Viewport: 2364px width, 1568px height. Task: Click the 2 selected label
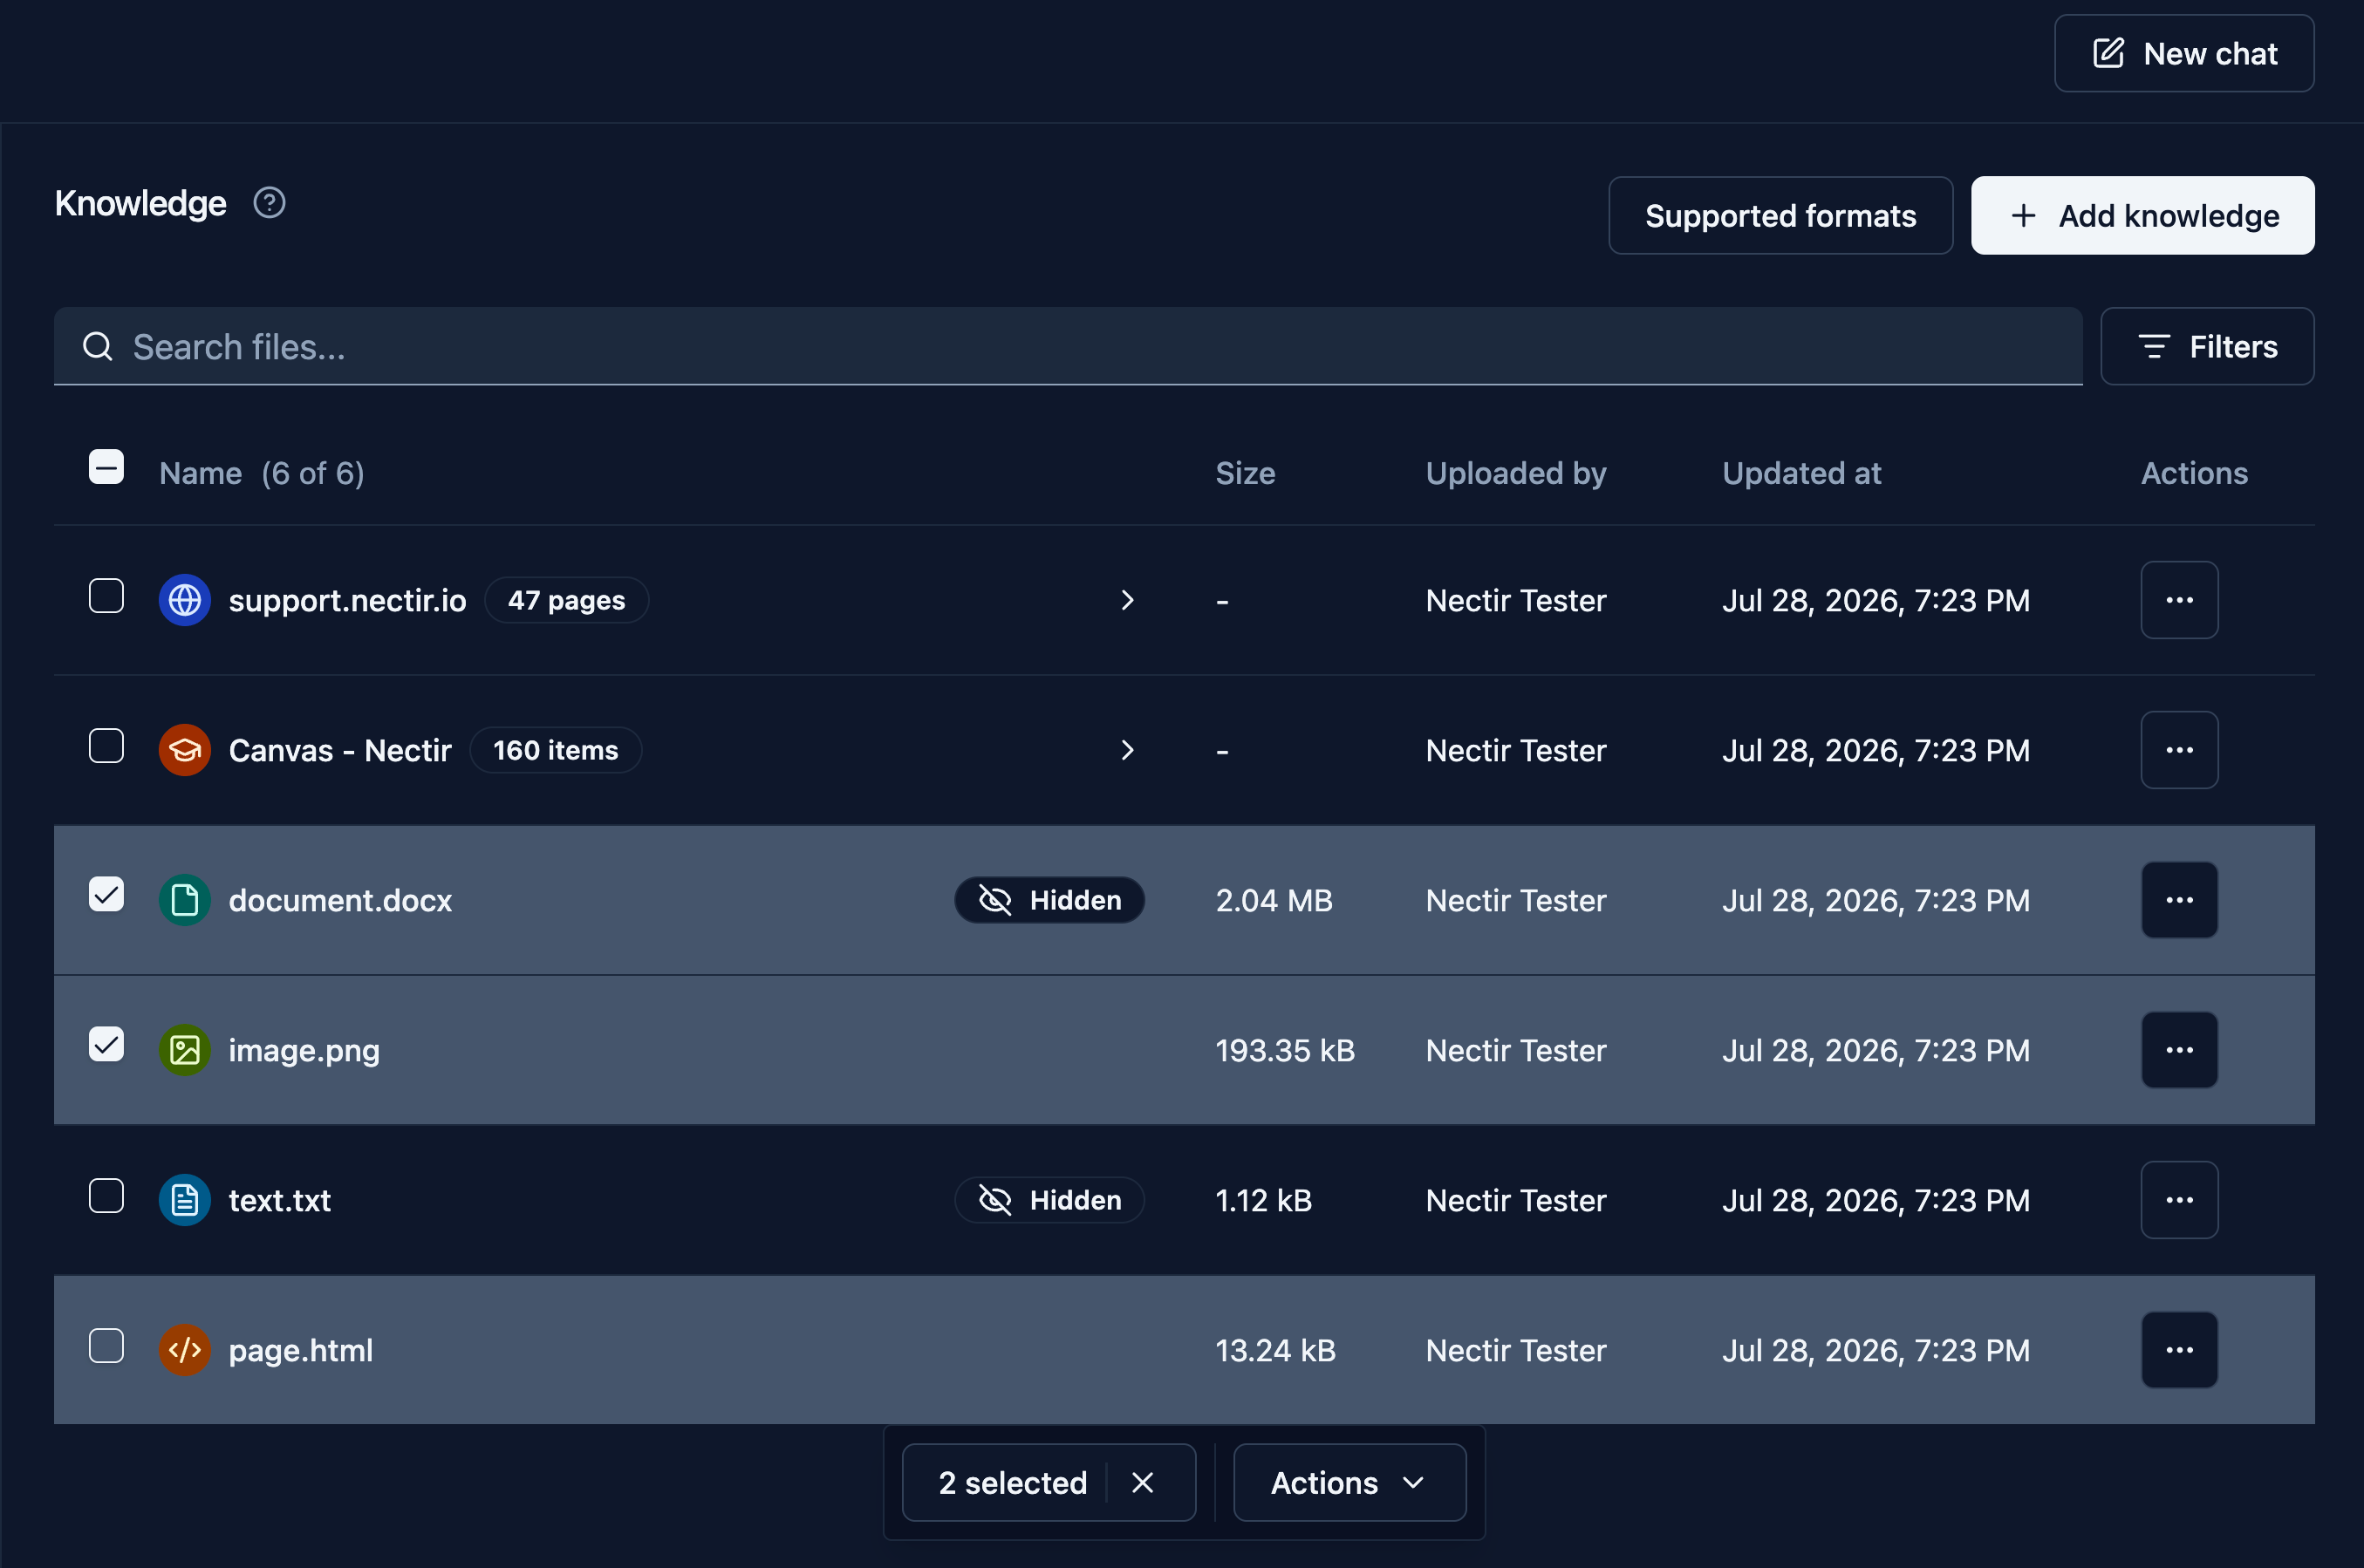tap(1012, 1482)
